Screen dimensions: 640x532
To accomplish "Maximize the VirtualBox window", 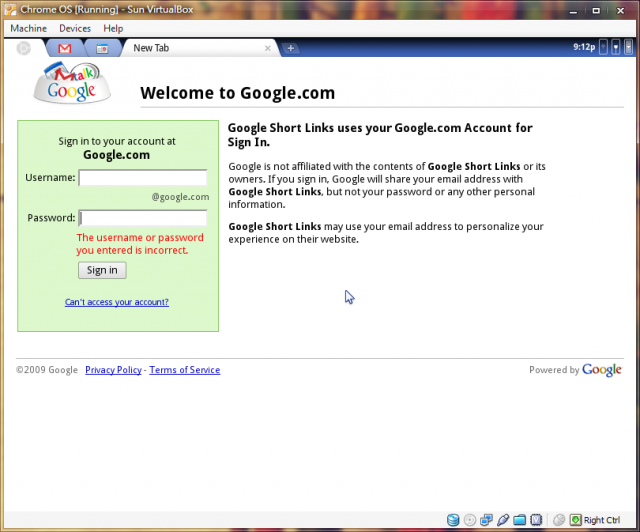I will coord(596,11).
